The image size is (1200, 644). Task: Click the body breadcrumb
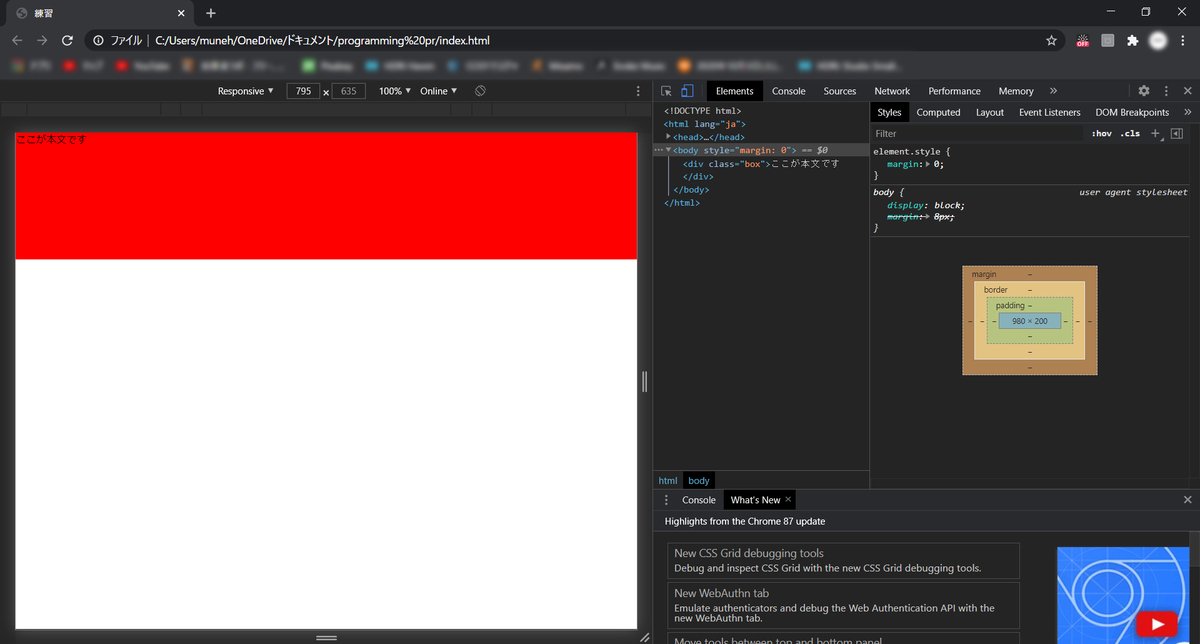699,481
